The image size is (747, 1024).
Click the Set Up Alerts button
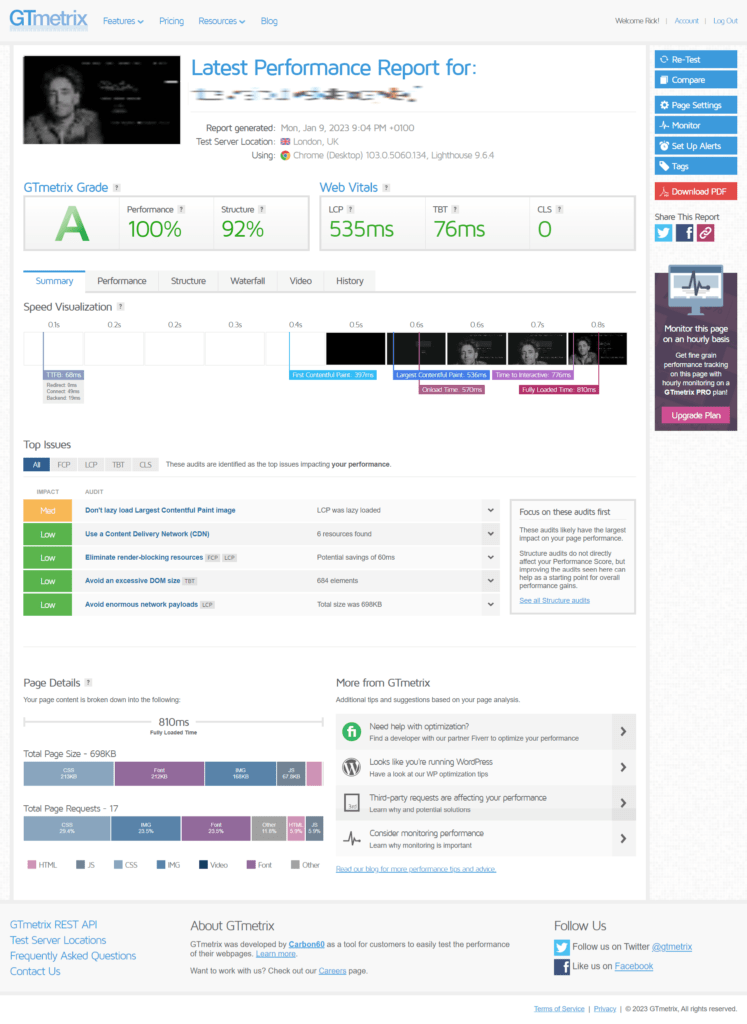(x=696, y=146)
